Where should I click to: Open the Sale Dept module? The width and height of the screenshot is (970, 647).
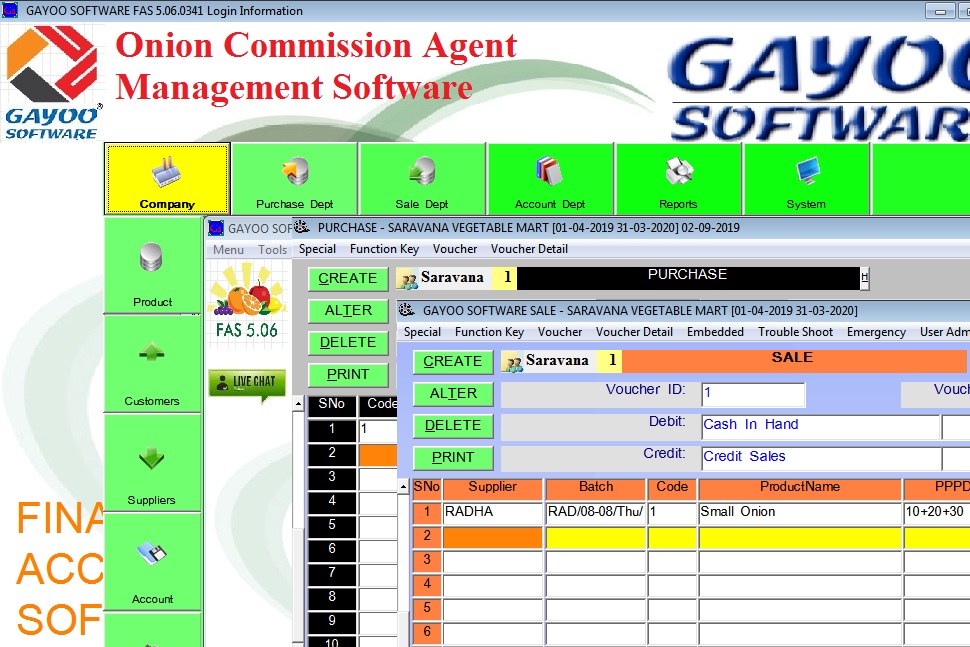point(422,179)
